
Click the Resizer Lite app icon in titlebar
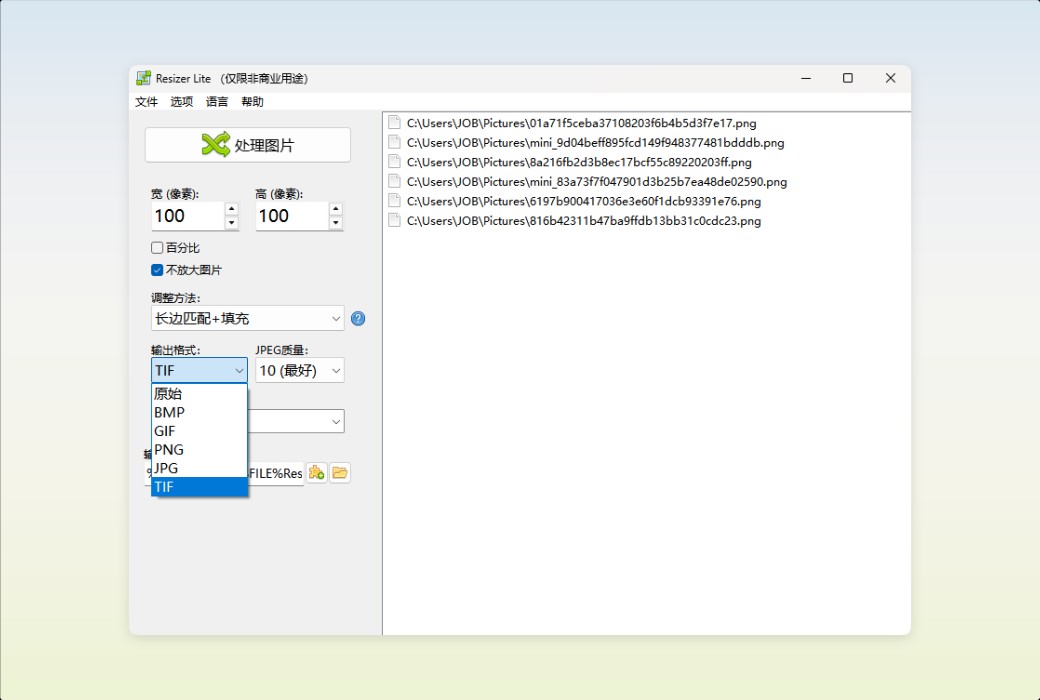143,77
